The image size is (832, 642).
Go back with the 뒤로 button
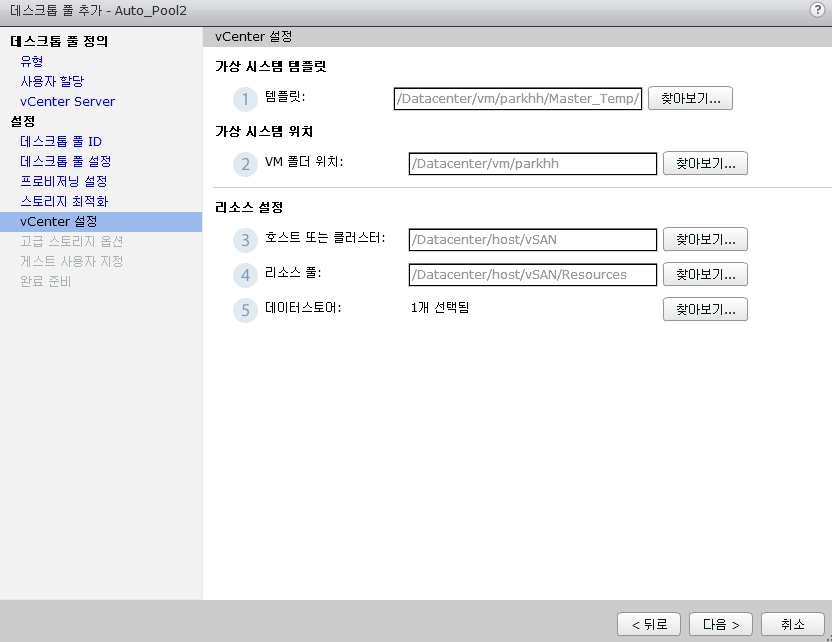click(649, 624)
